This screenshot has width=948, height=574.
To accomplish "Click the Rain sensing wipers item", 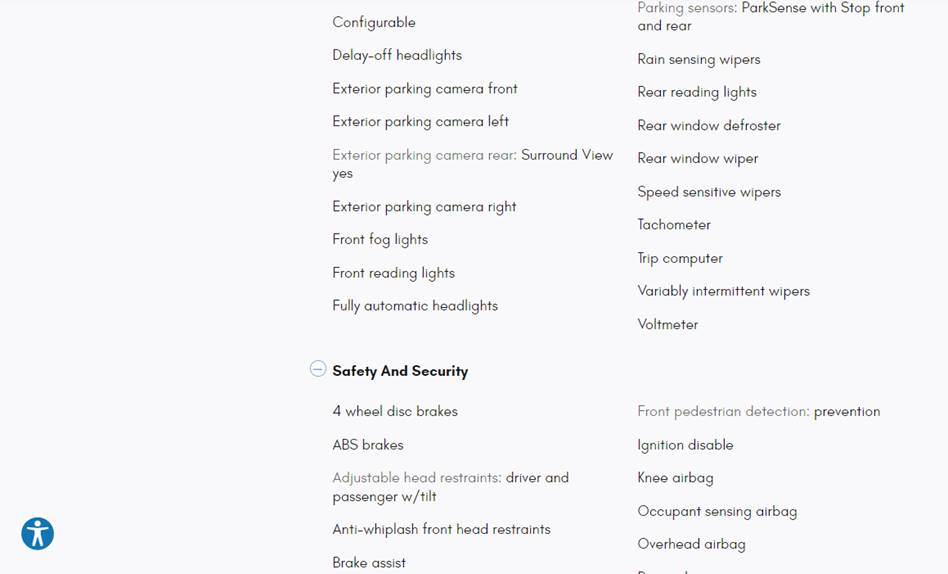I will point(699,60).
